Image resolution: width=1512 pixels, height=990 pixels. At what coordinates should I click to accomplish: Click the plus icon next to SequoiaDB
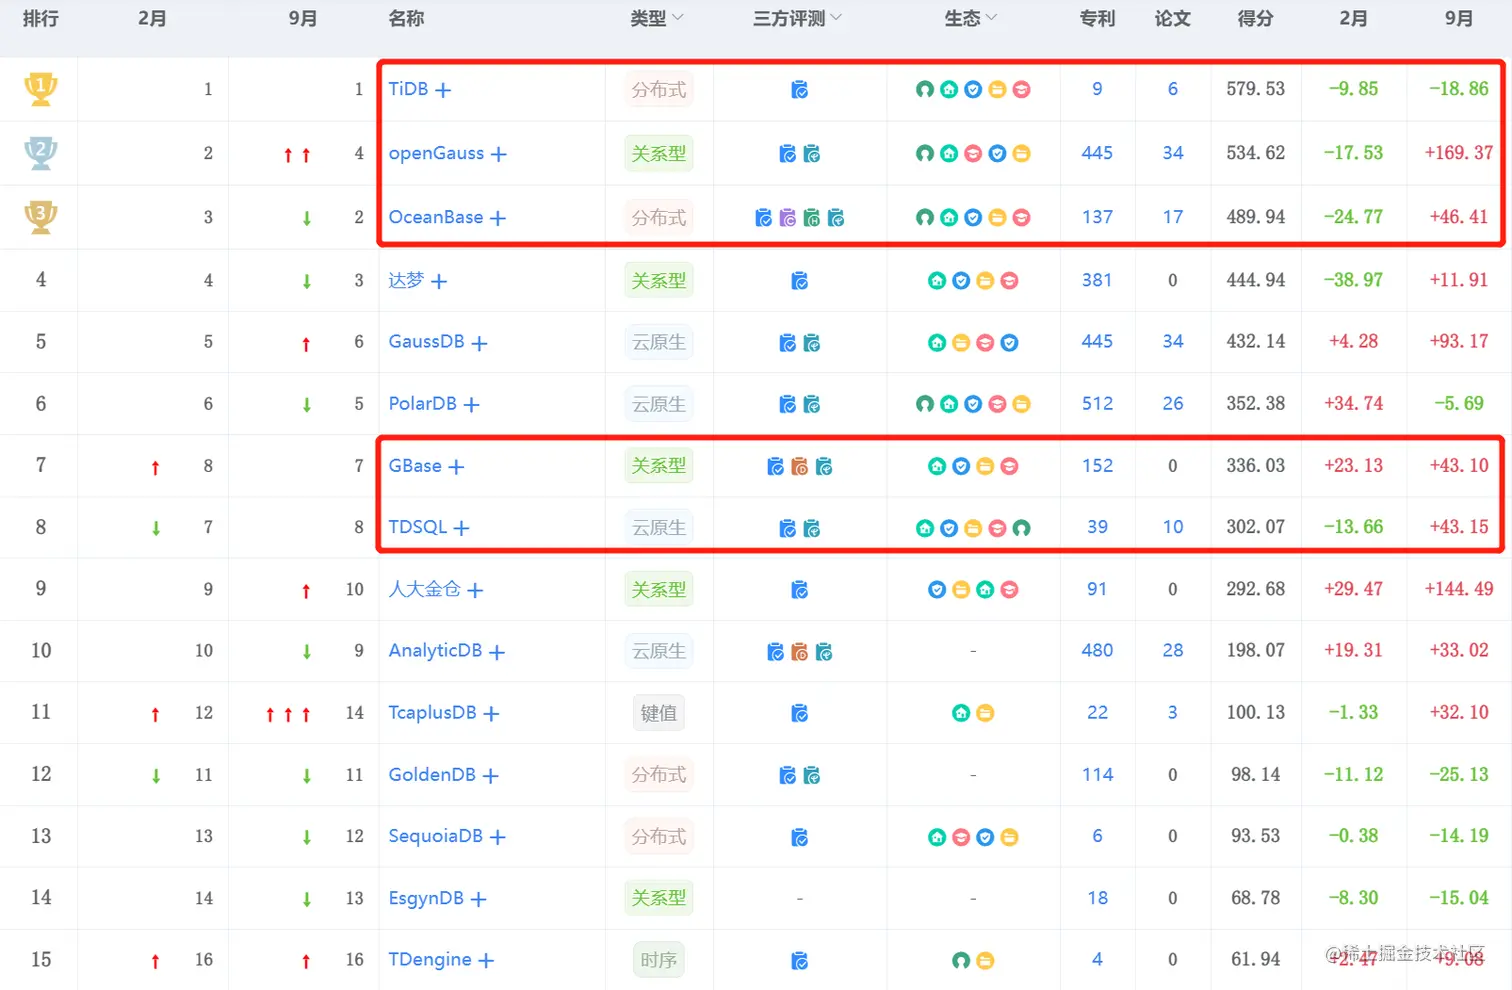[x=498, y=837]
